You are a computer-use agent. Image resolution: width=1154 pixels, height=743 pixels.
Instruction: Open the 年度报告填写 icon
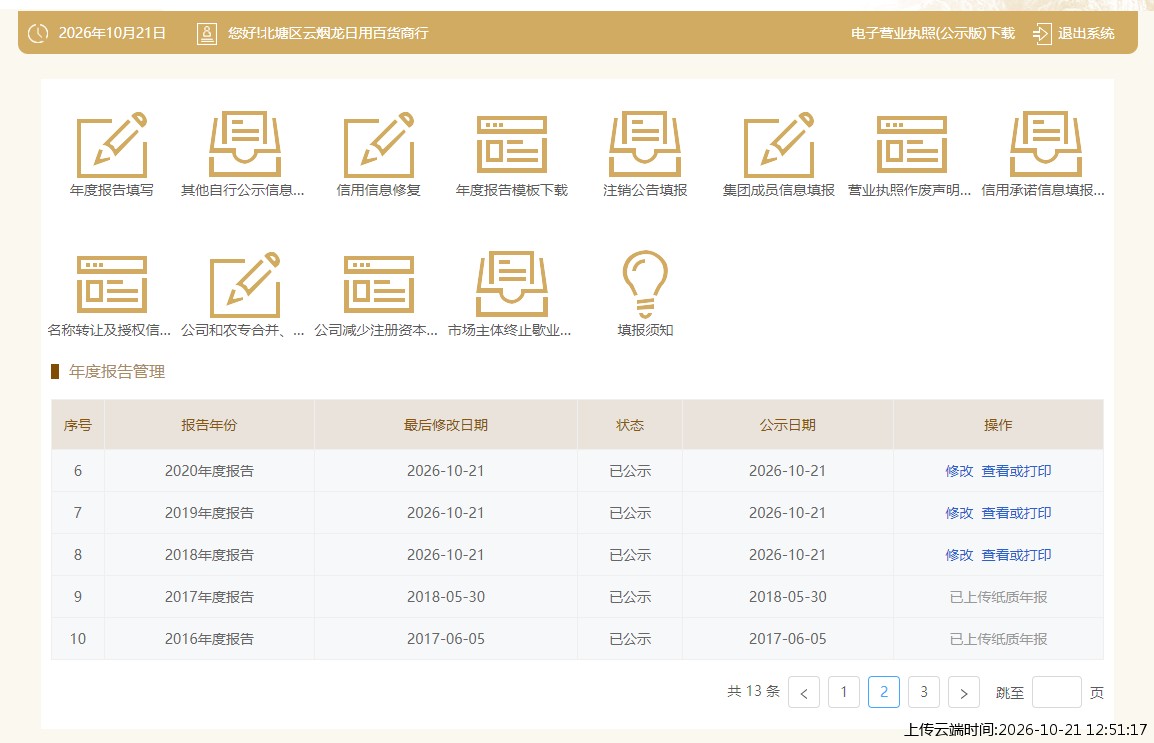(x=112, y=145)
